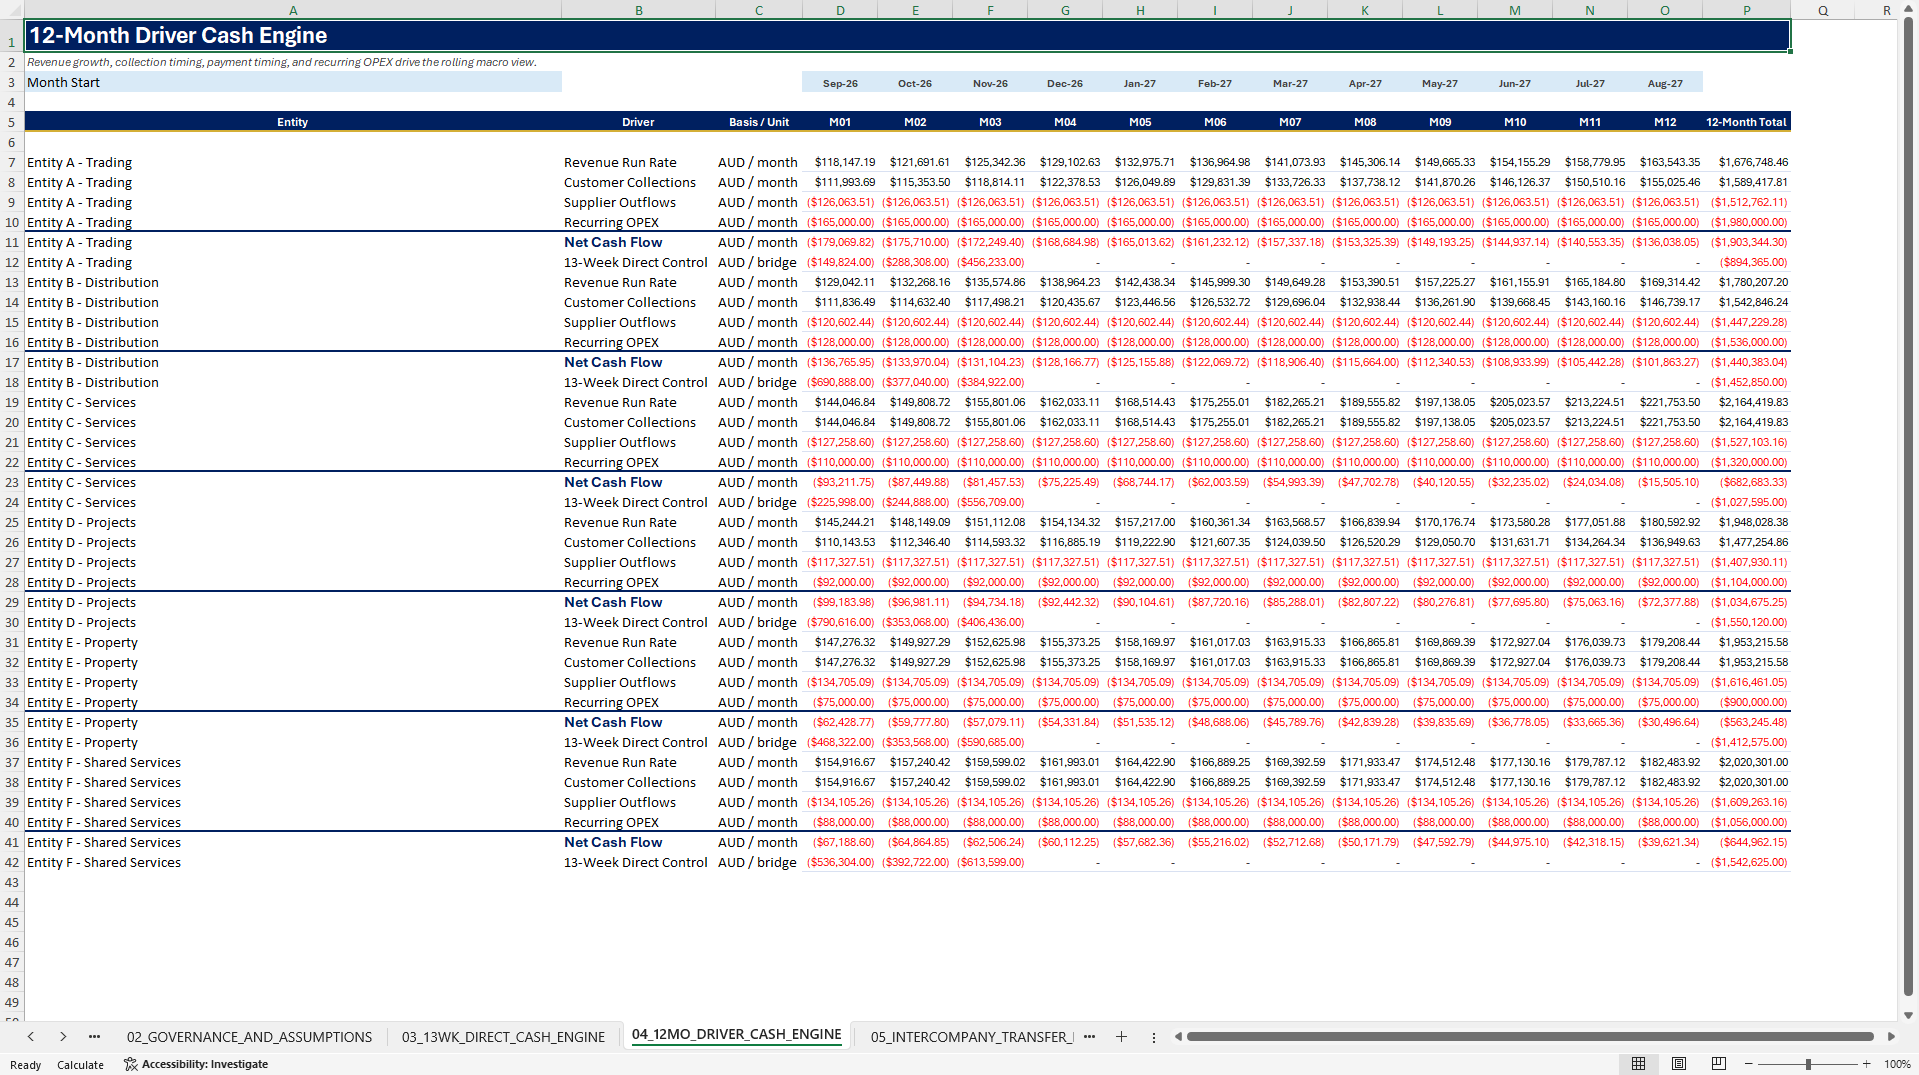Select the Entity header cell

(293, 122)
